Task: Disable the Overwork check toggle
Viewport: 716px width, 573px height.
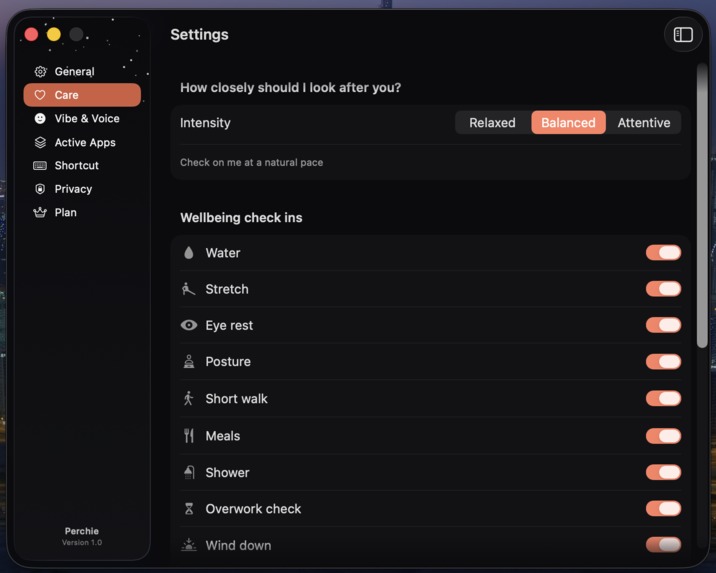Action: (663, 508)
